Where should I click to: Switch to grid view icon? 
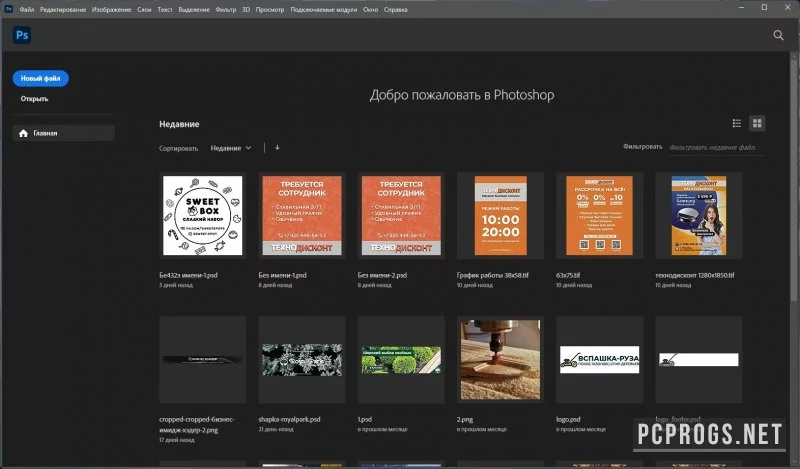(x=757, y=123)
